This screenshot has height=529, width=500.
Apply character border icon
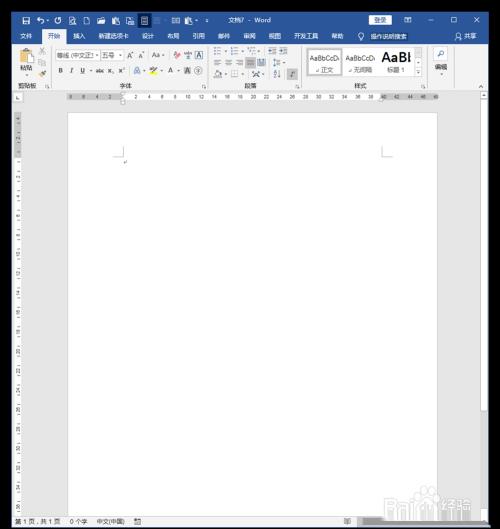click(199, 55)
